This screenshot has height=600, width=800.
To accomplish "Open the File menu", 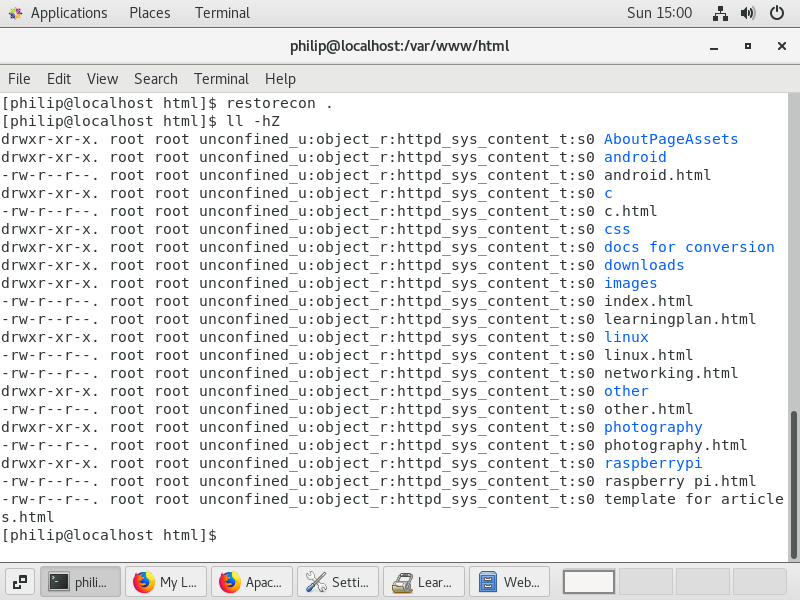I will point(19,79).
